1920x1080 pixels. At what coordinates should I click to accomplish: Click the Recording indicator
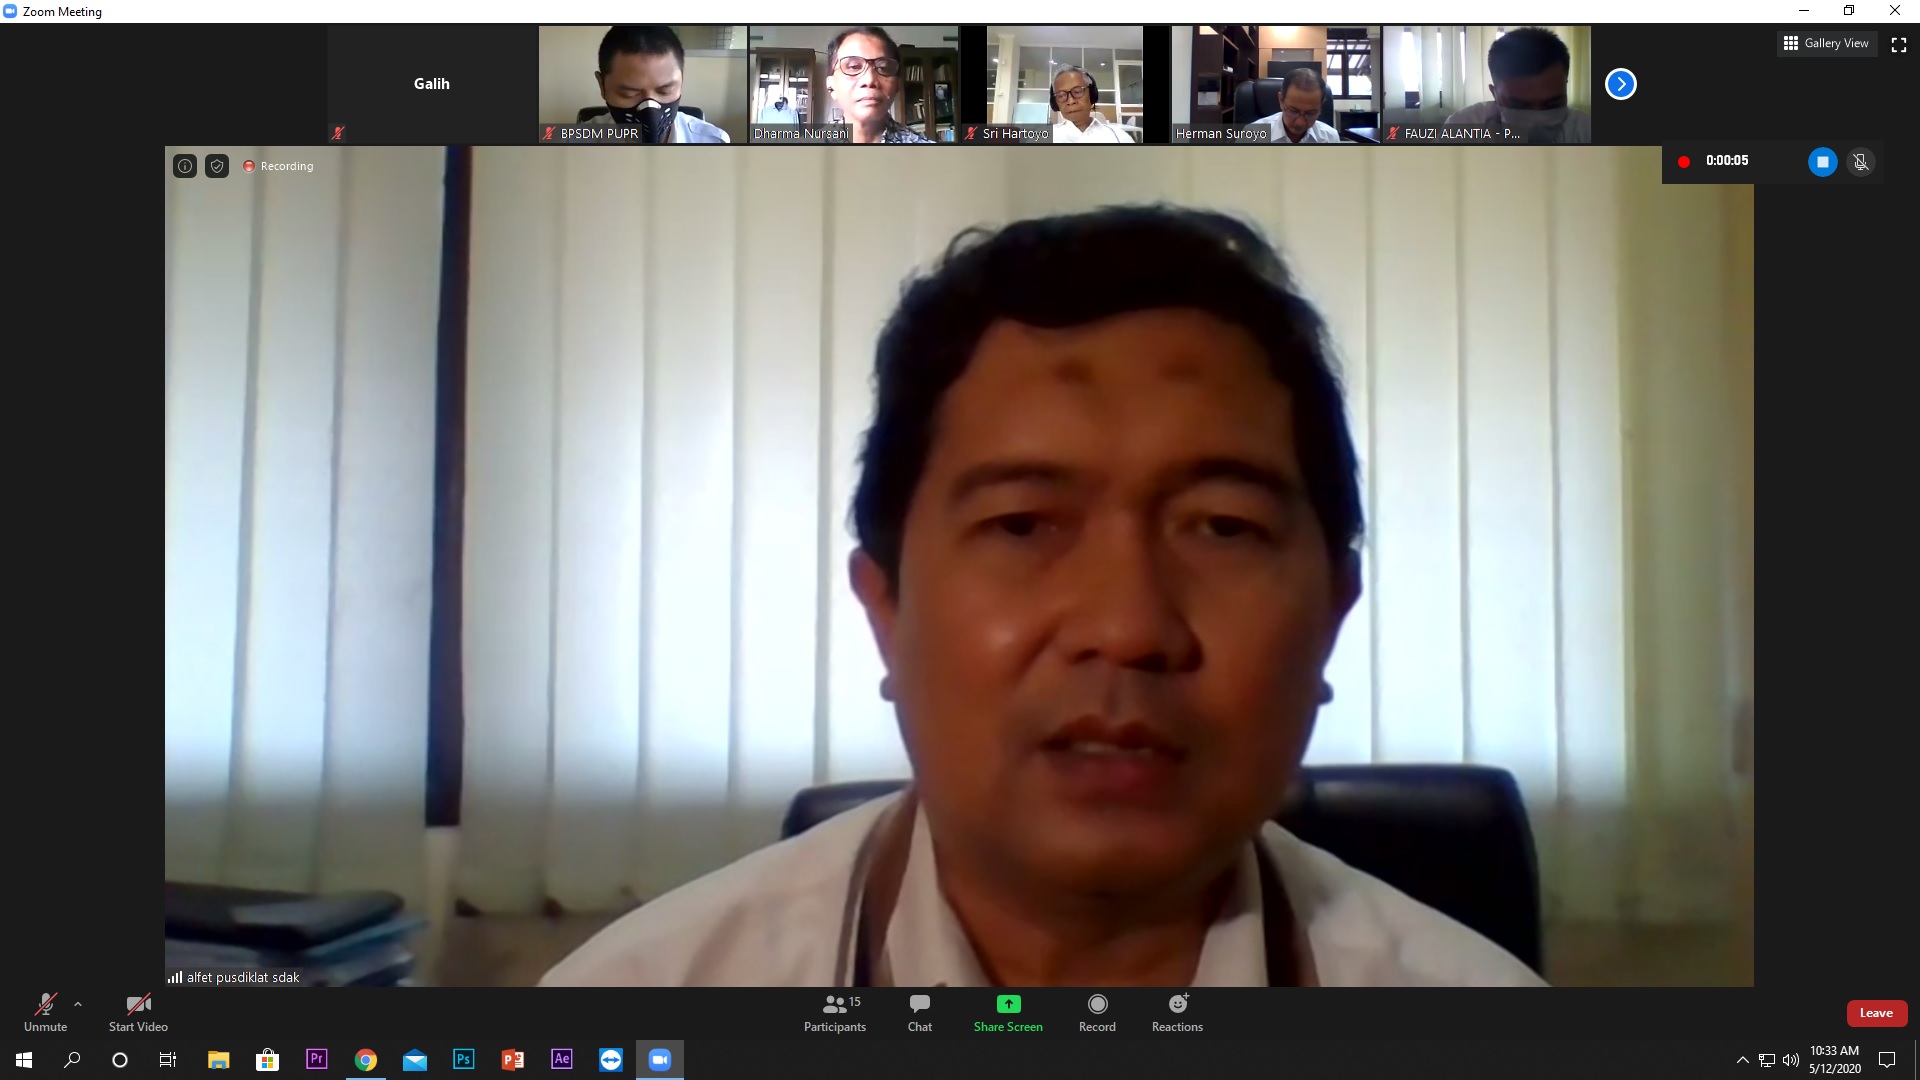(278, 166)
